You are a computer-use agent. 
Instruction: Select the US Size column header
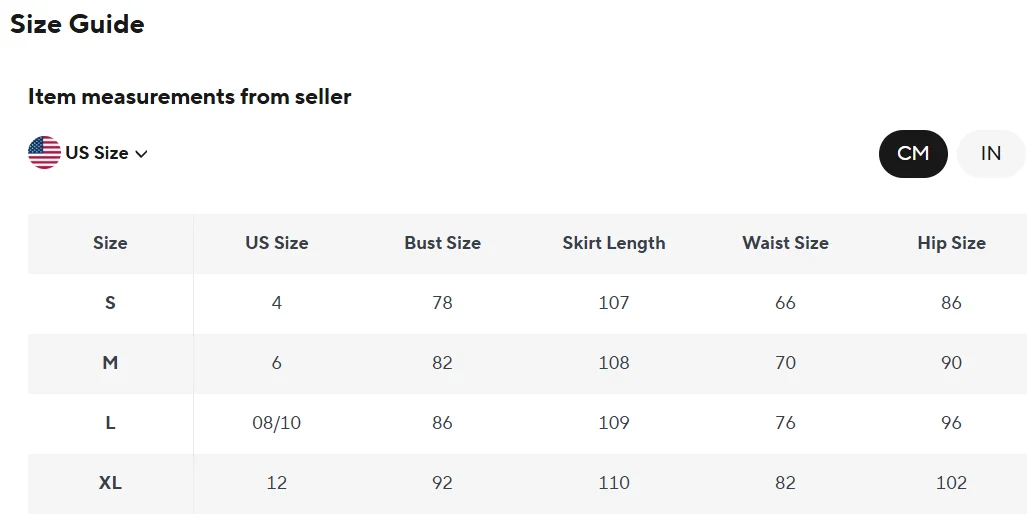(x=276, y=243)
